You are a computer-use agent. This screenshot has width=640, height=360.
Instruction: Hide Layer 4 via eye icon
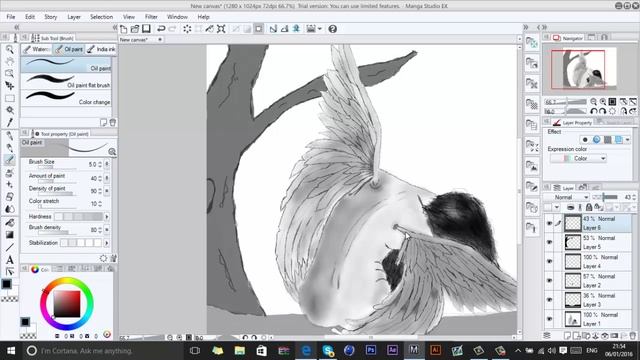click(549, 261)
